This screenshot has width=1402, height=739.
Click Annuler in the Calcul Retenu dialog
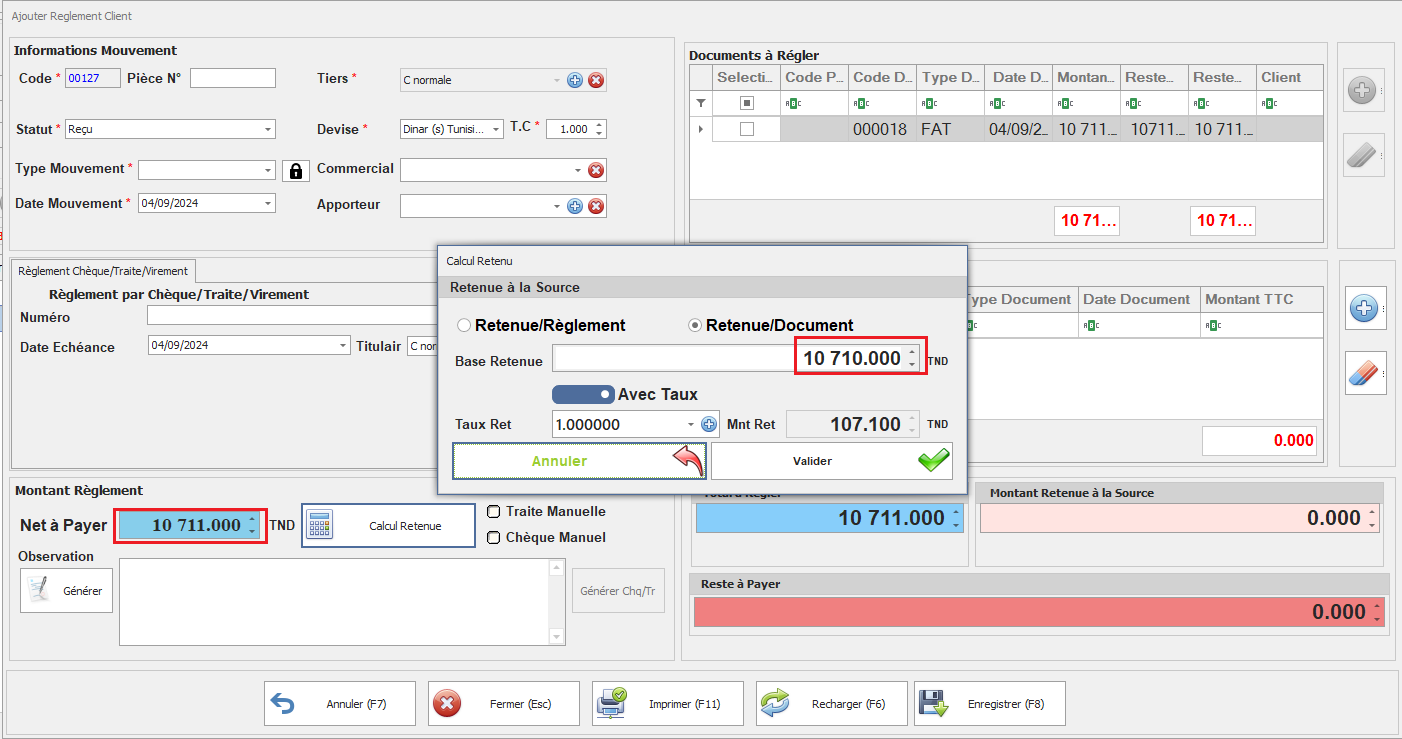[579, 461]
